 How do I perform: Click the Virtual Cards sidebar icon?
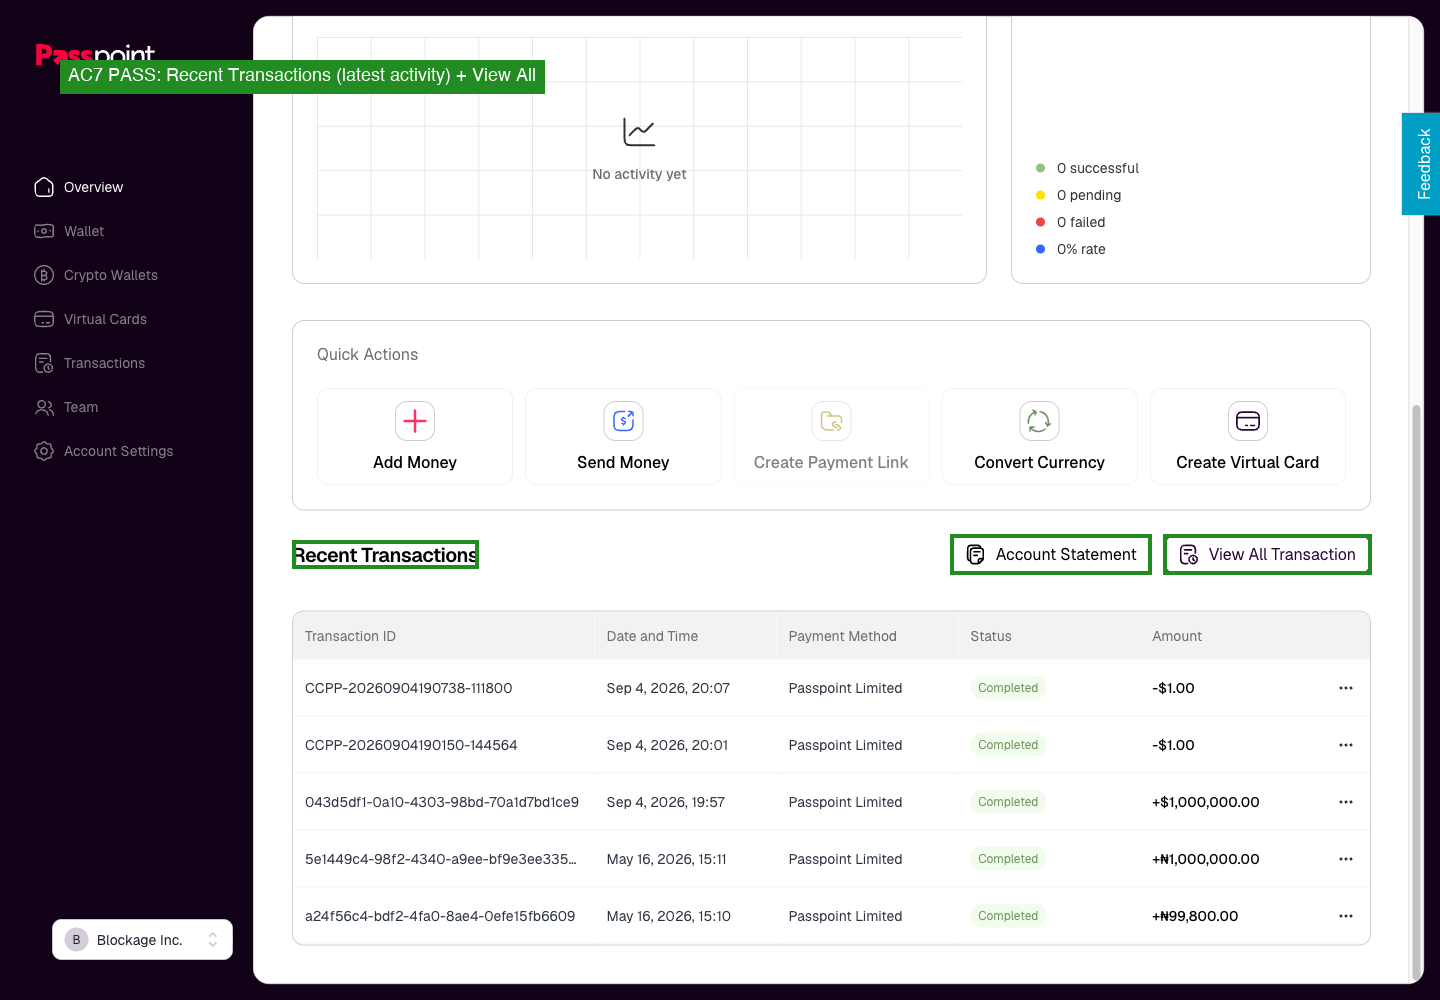(44, 319)
